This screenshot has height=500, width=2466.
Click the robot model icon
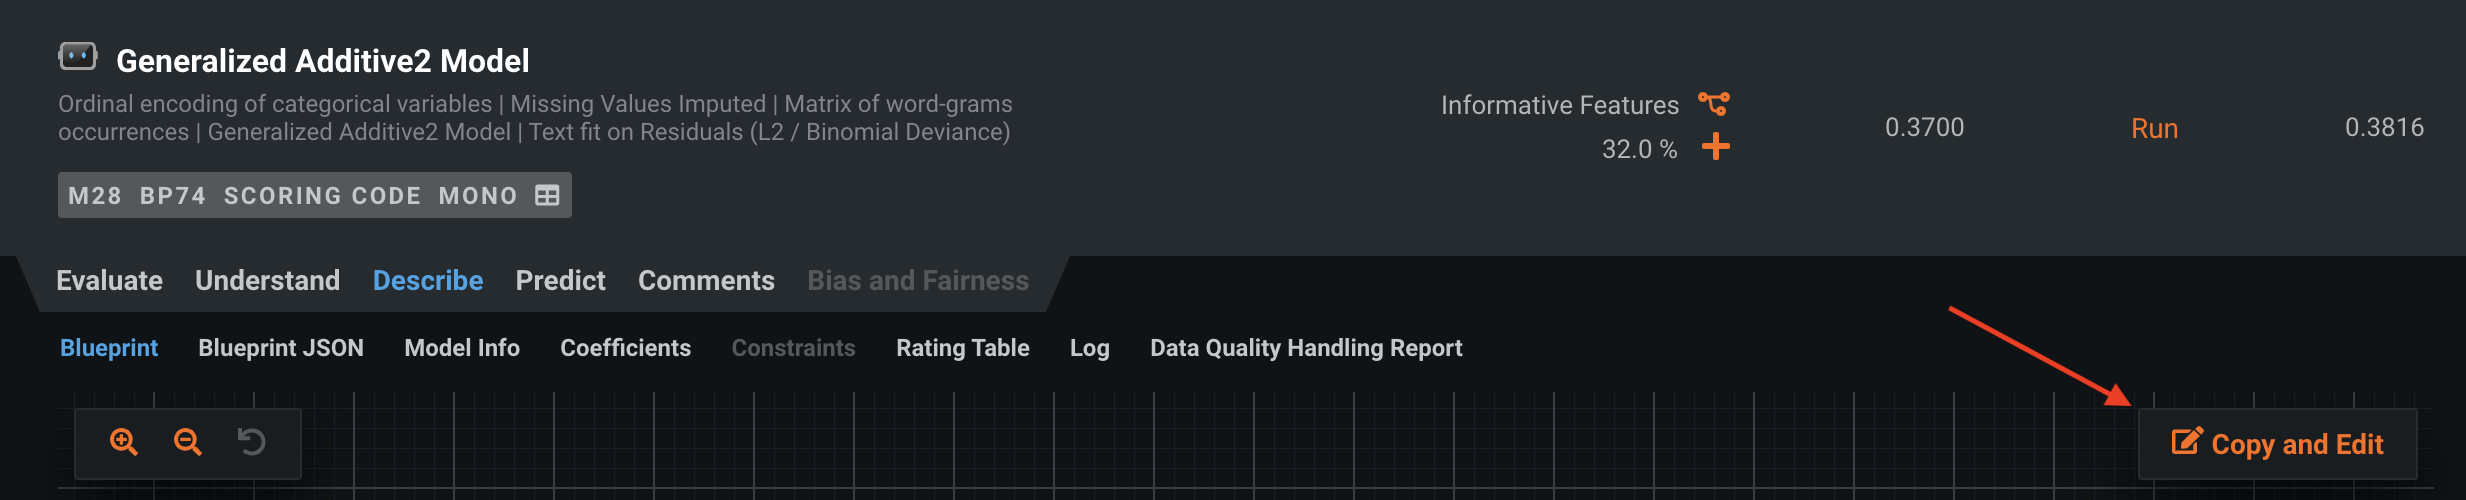click(x=77, y=57)
